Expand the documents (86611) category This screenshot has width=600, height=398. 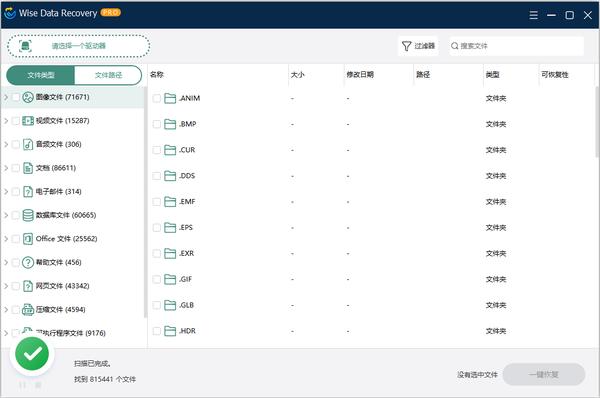point(6,168)
